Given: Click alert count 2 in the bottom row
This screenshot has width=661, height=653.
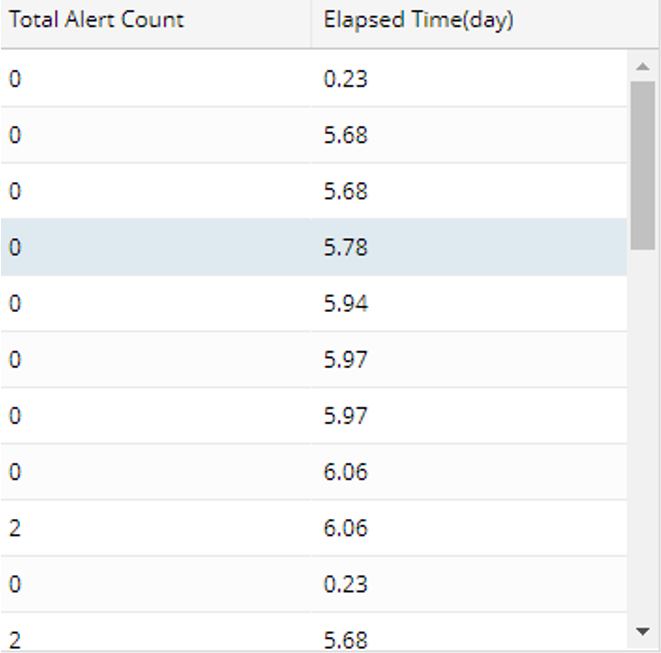Looking at the screenshot, I should 15,638.
